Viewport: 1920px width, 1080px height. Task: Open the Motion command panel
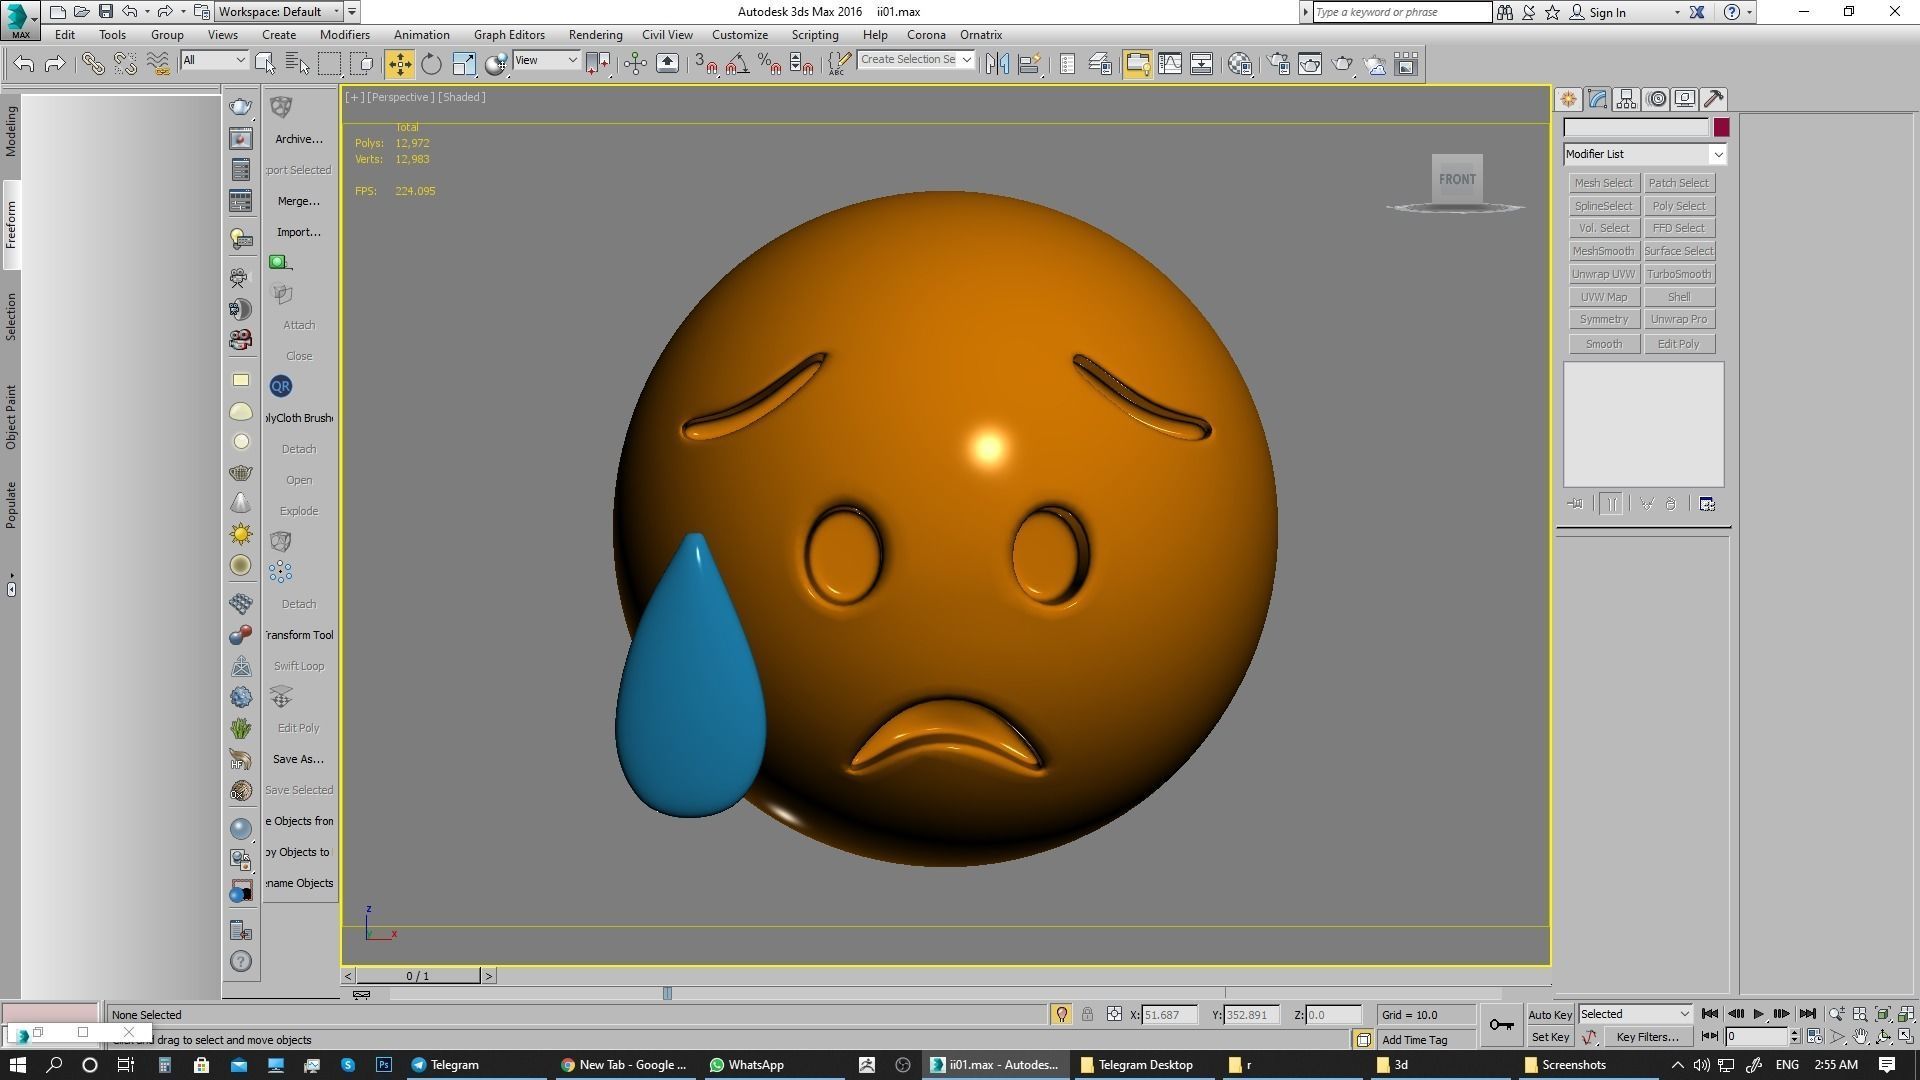point(1656,99)
